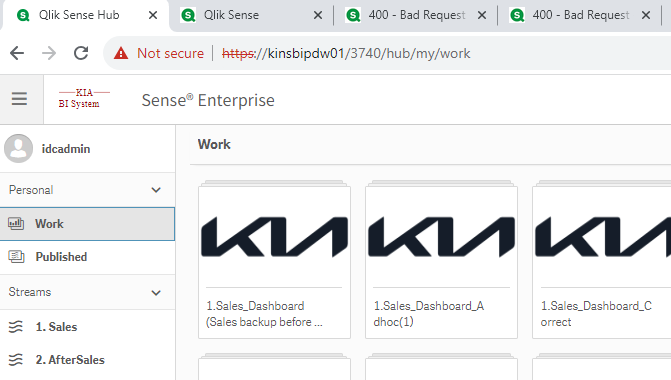Click the Published section icon in sidebar

16,257
